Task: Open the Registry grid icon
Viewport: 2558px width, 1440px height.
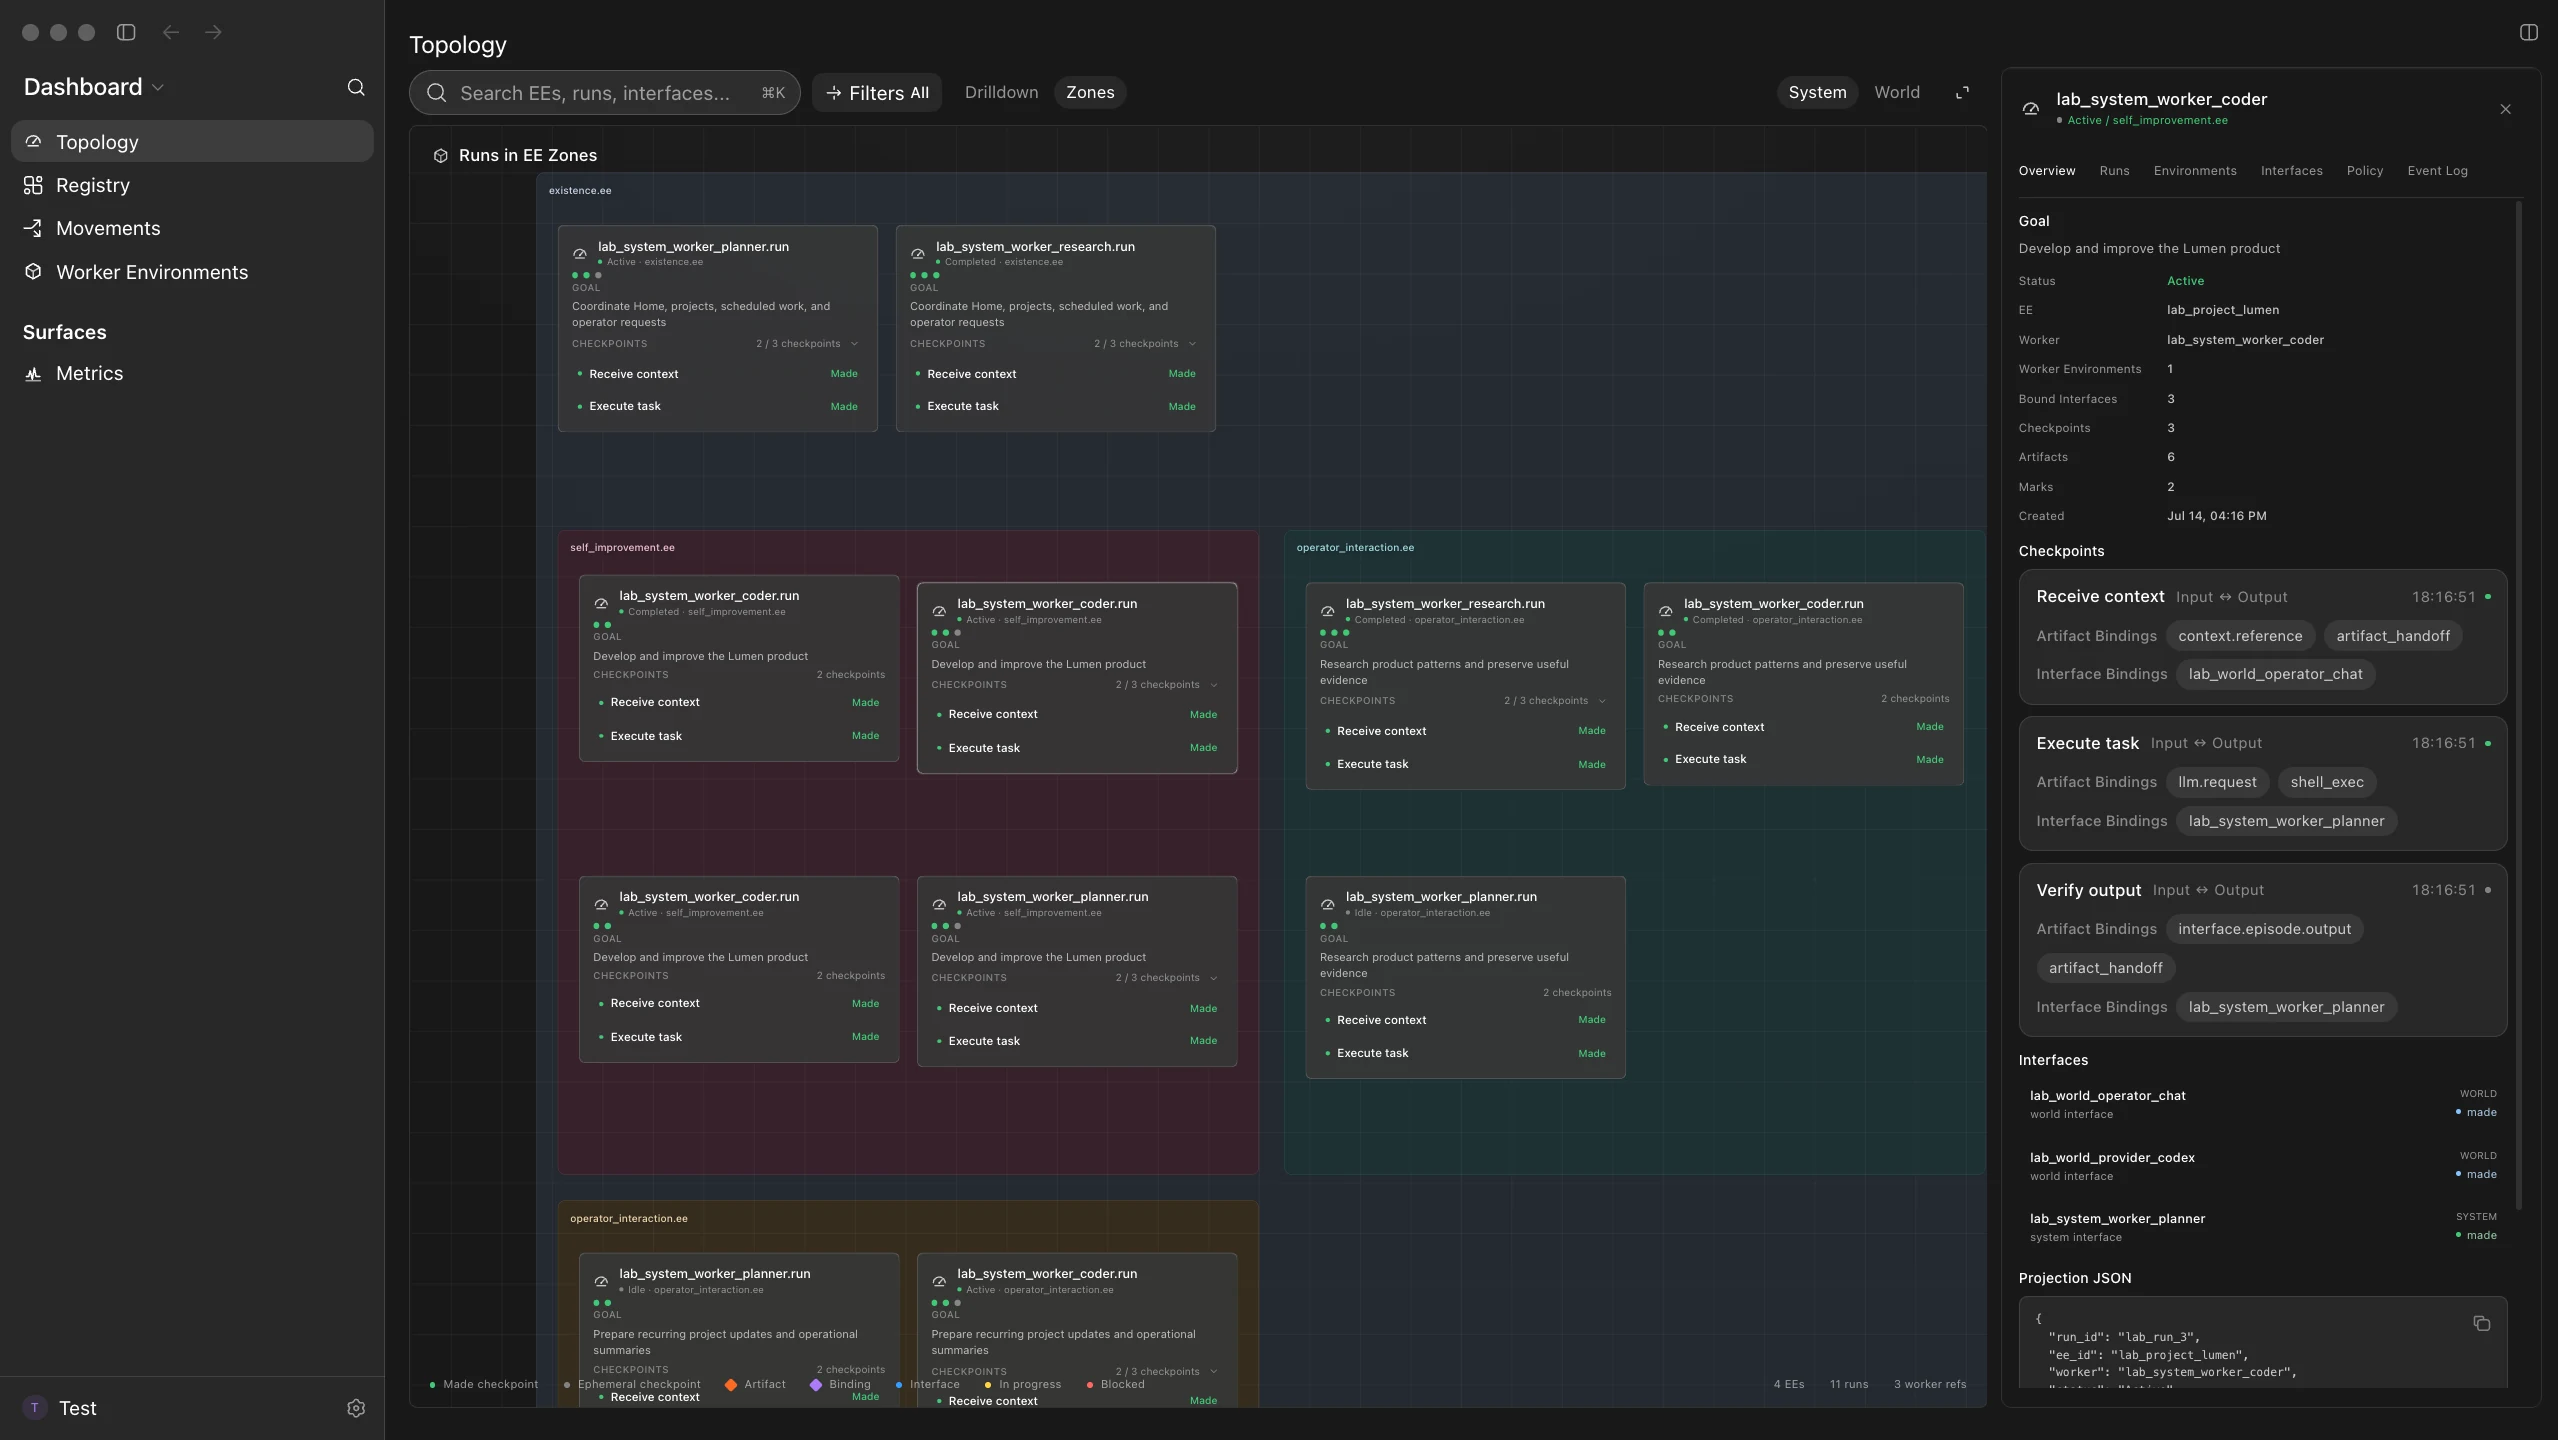Action: tap(33, 185)
